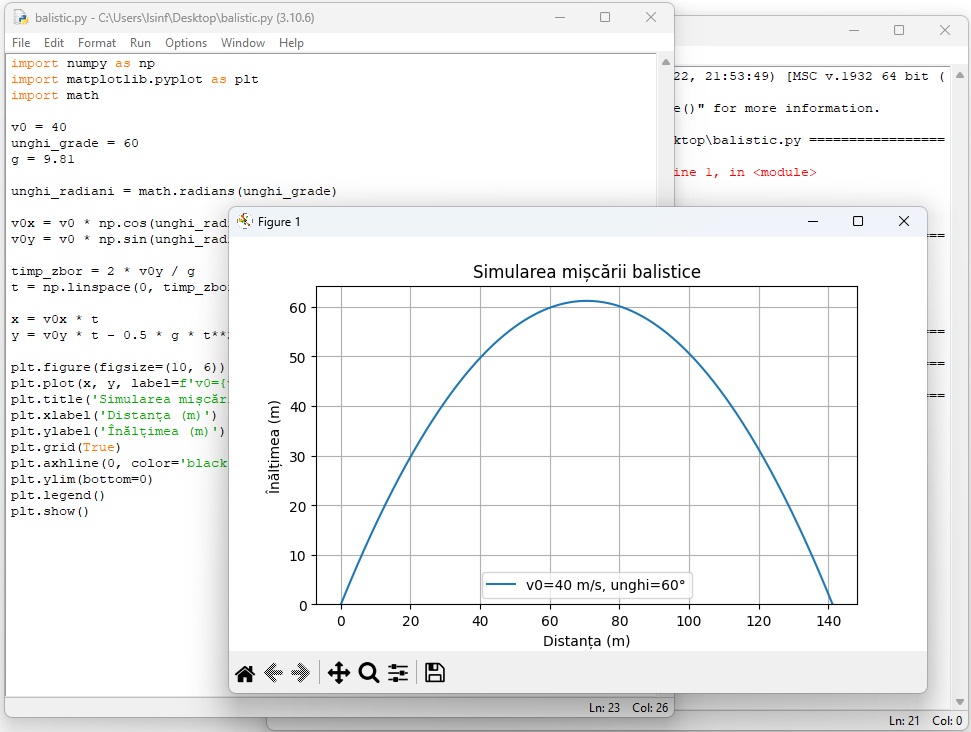Open the File menu
This screenshot has width=971, height=732.
21,43
